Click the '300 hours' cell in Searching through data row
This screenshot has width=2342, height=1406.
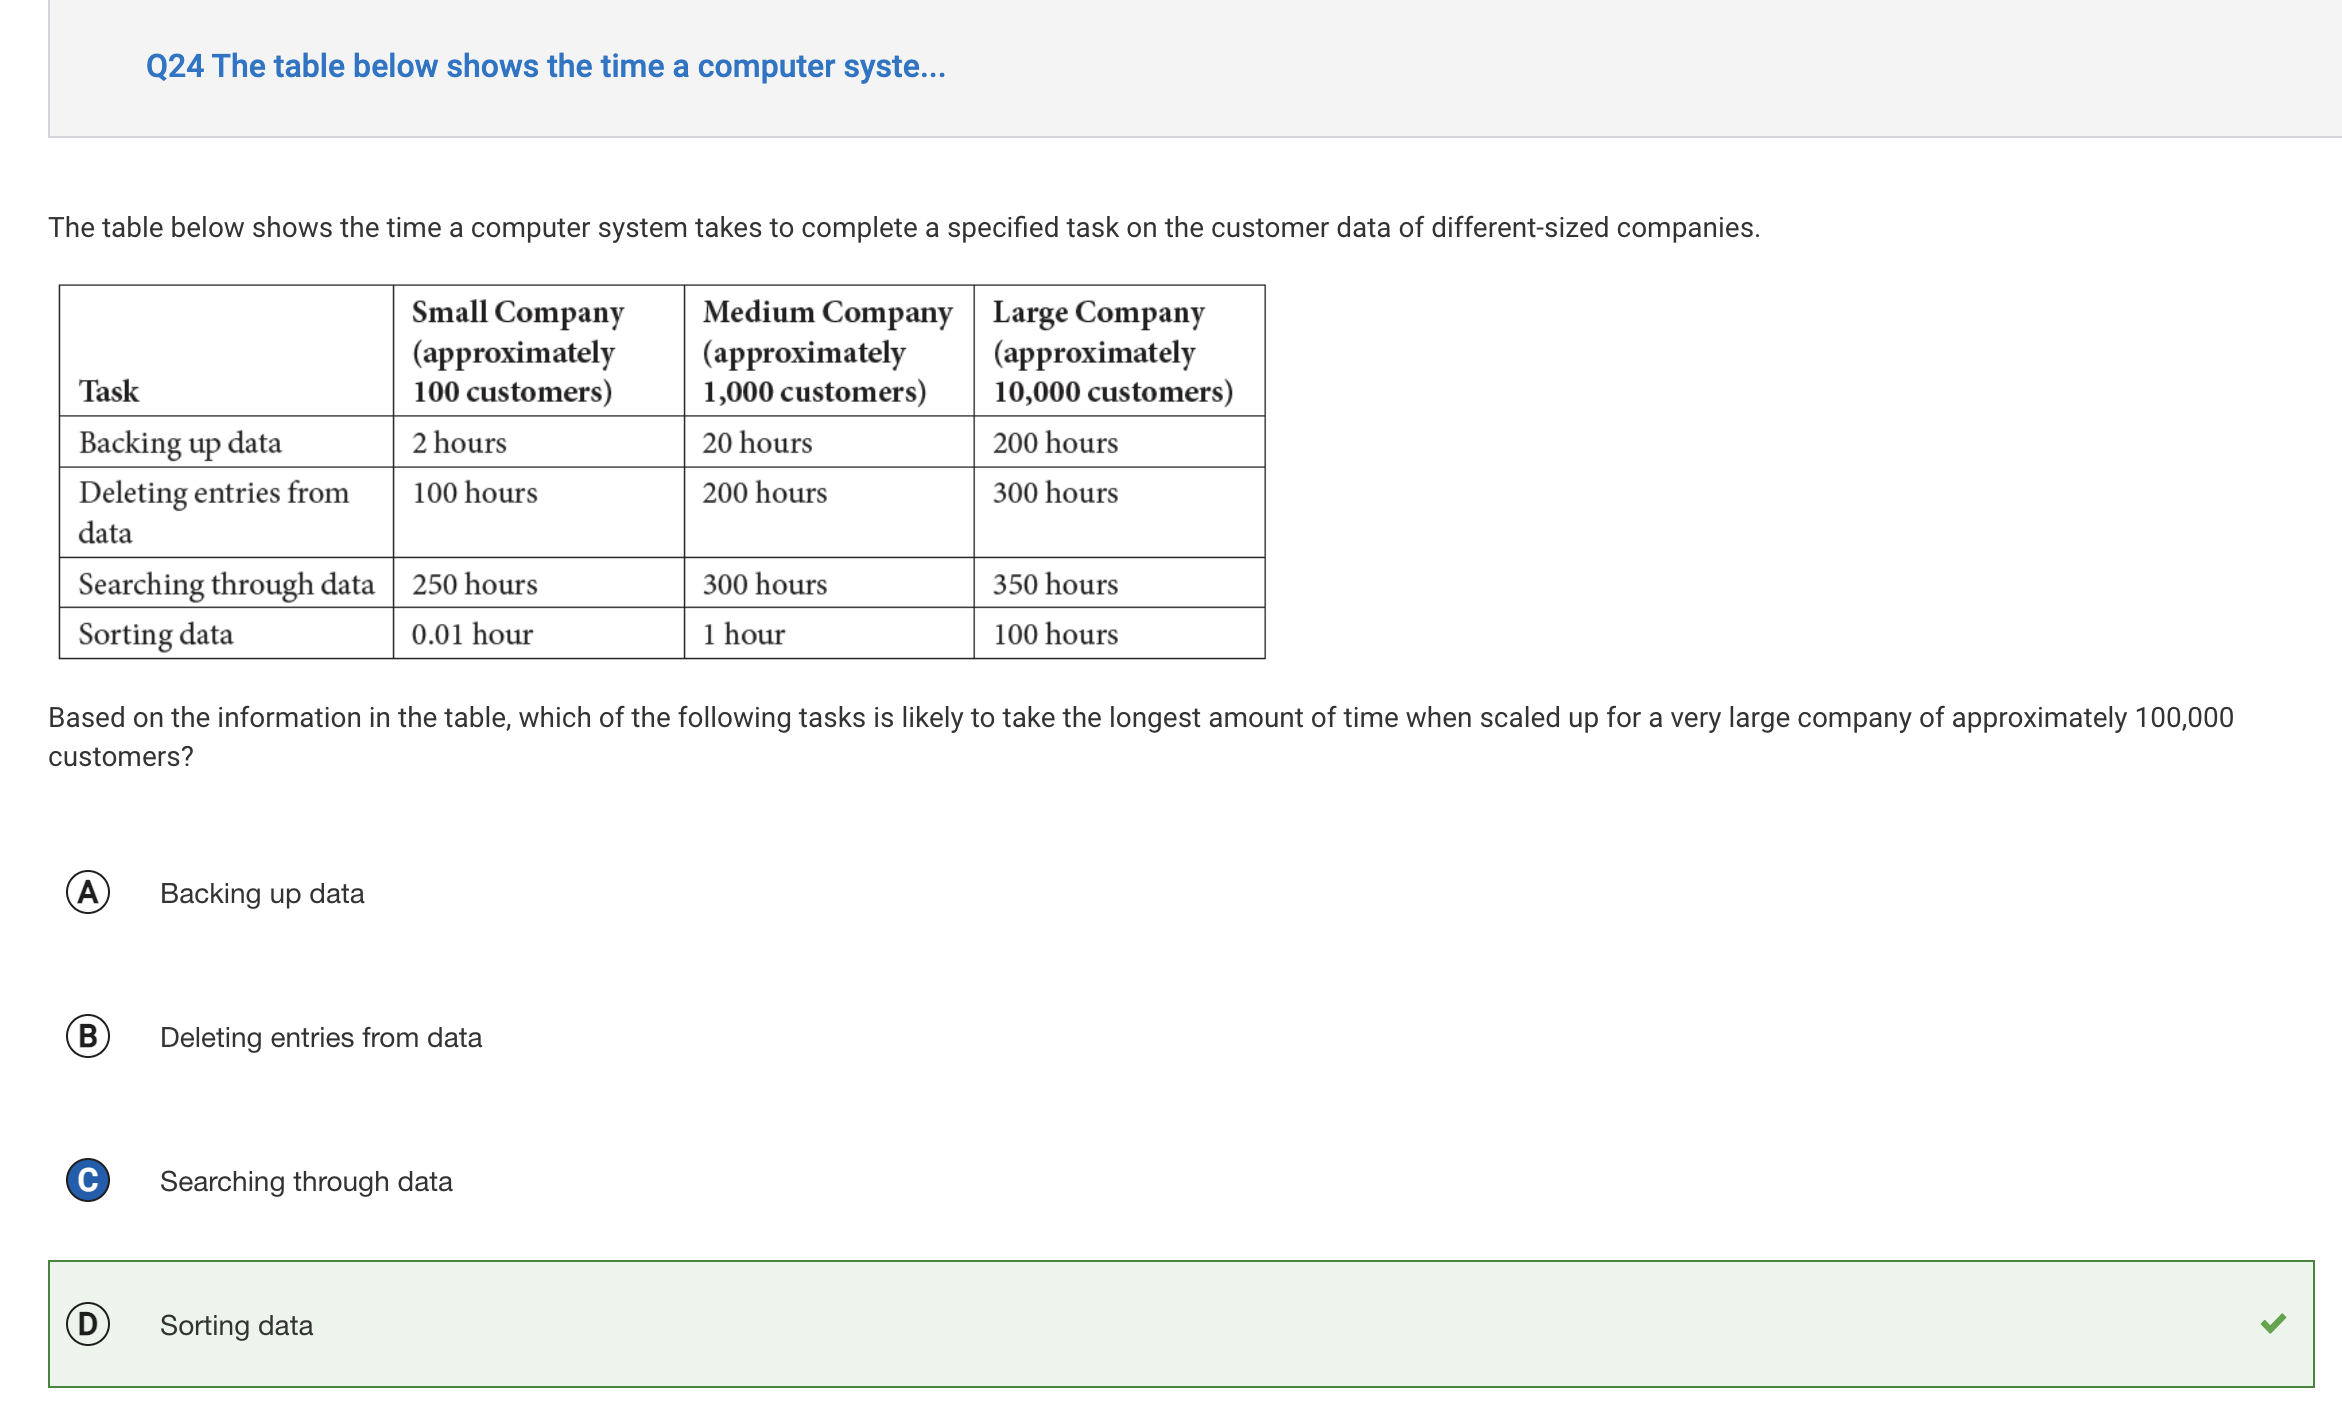[x=829, y=583]
